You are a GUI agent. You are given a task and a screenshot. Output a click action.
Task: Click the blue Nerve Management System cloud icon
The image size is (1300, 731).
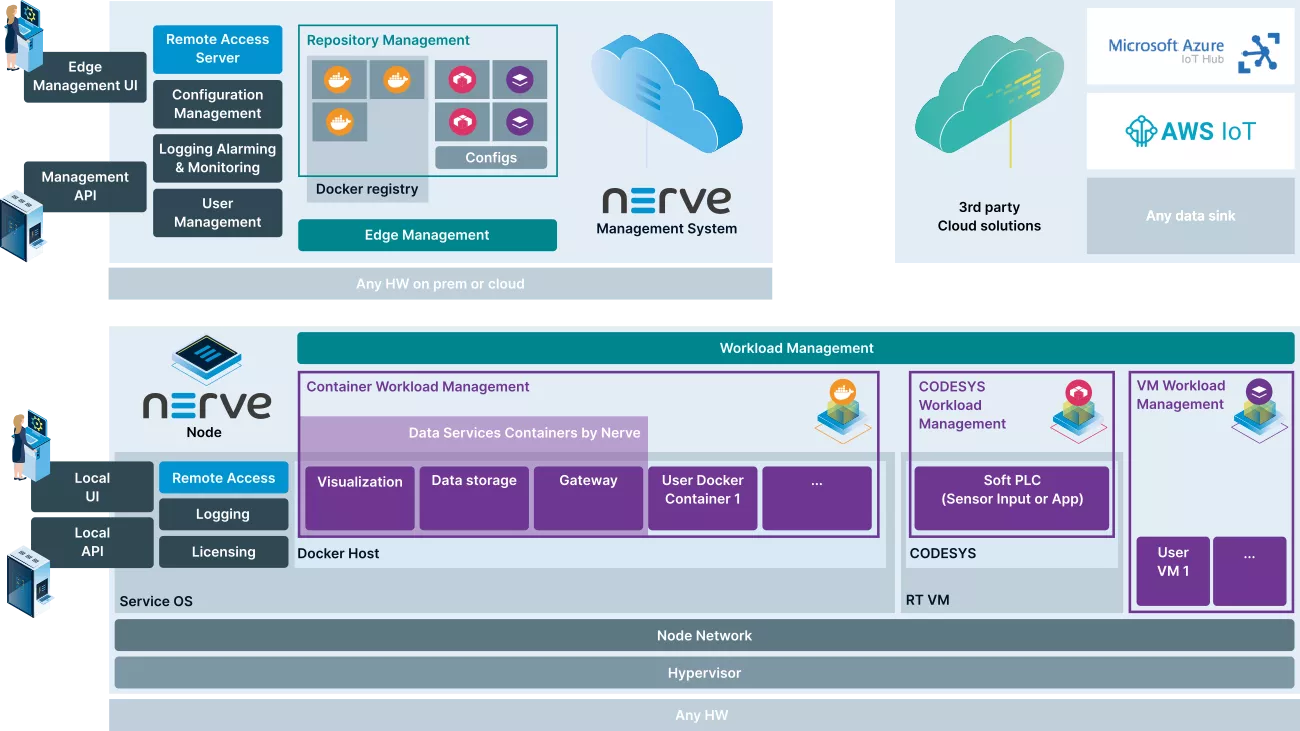pyautogui.click(x=666, y=92)
